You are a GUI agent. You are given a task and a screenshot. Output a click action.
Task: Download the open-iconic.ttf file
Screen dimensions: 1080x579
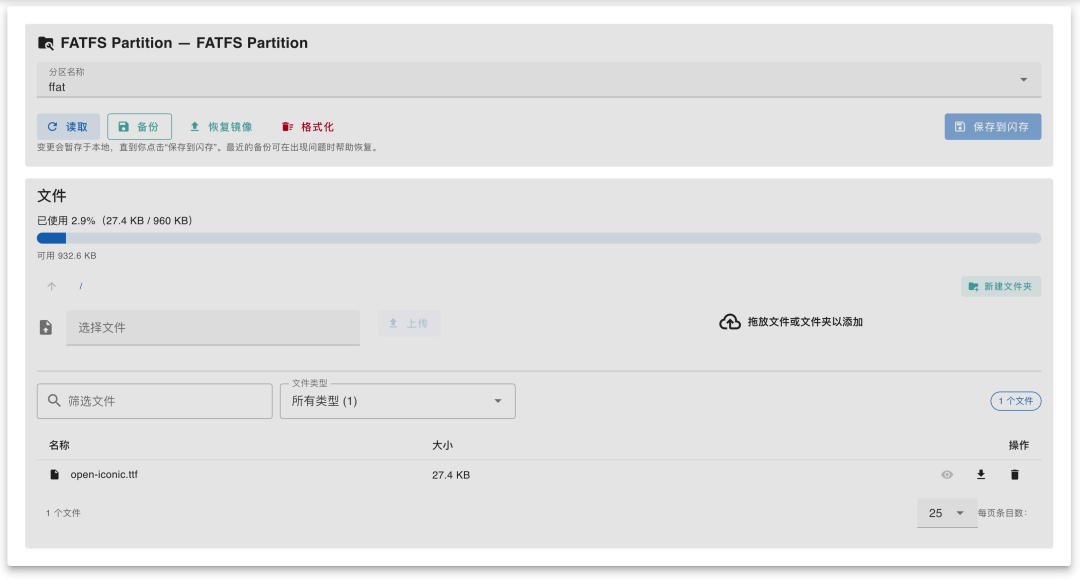(981, 474)
